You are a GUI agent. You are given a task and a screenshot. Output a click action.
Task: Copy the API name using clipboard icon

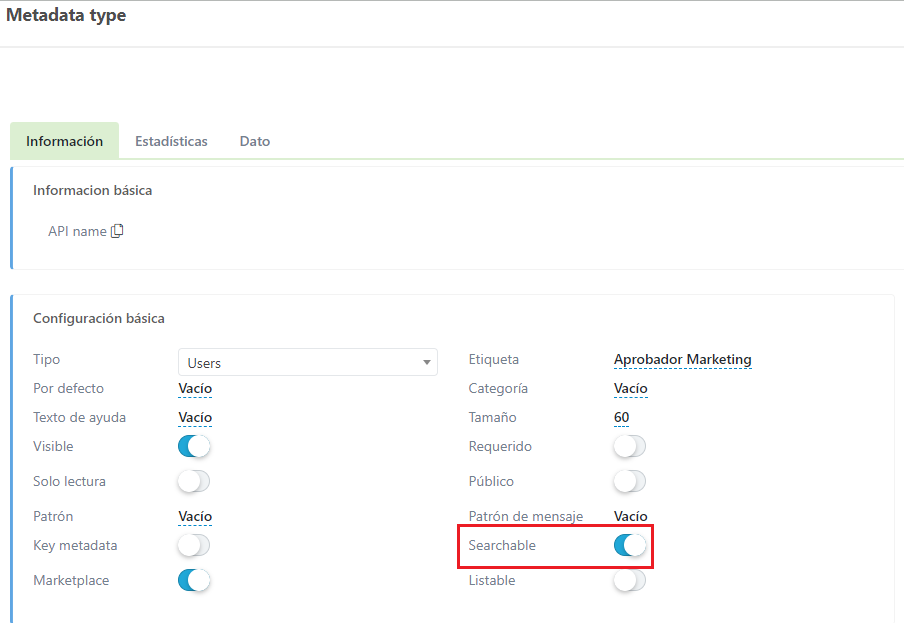pyautogui.click(x=117, y=231)
